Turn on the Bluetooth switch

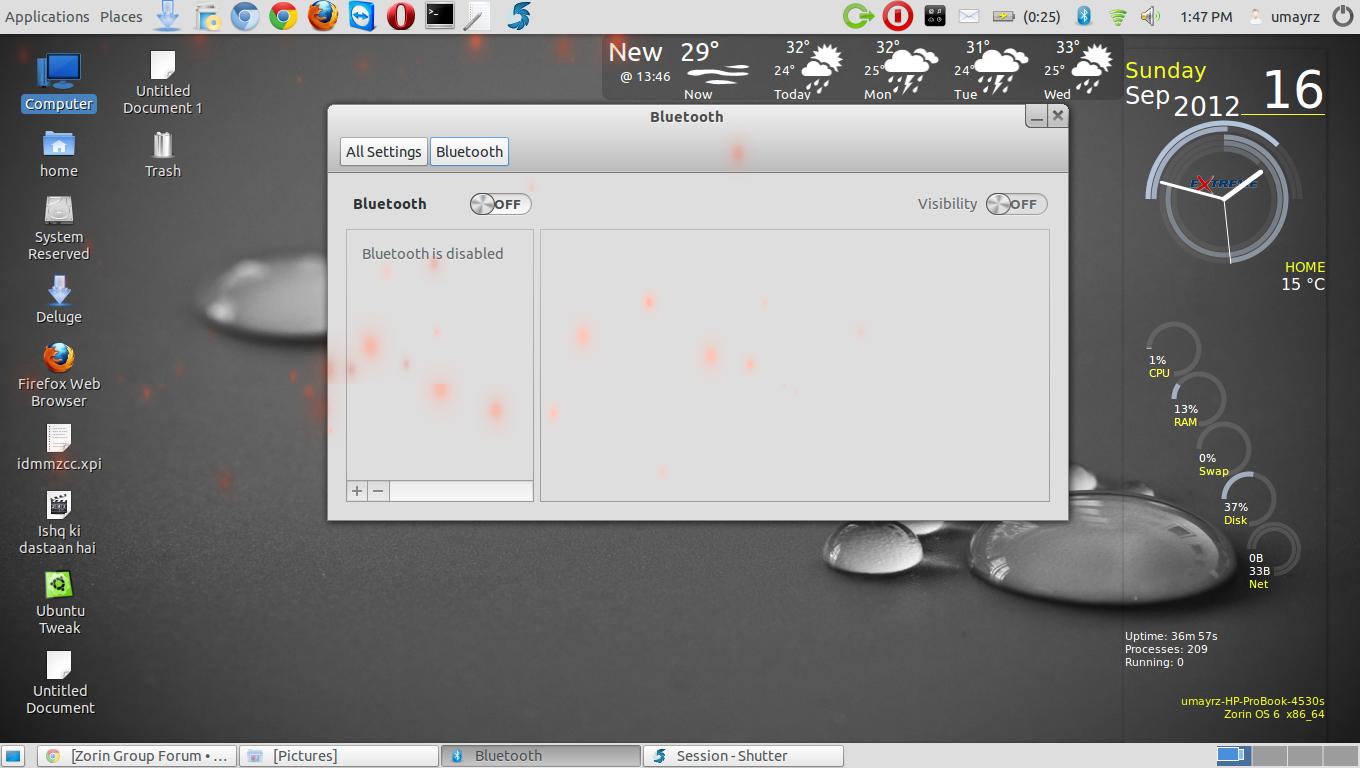click(500, 204)
